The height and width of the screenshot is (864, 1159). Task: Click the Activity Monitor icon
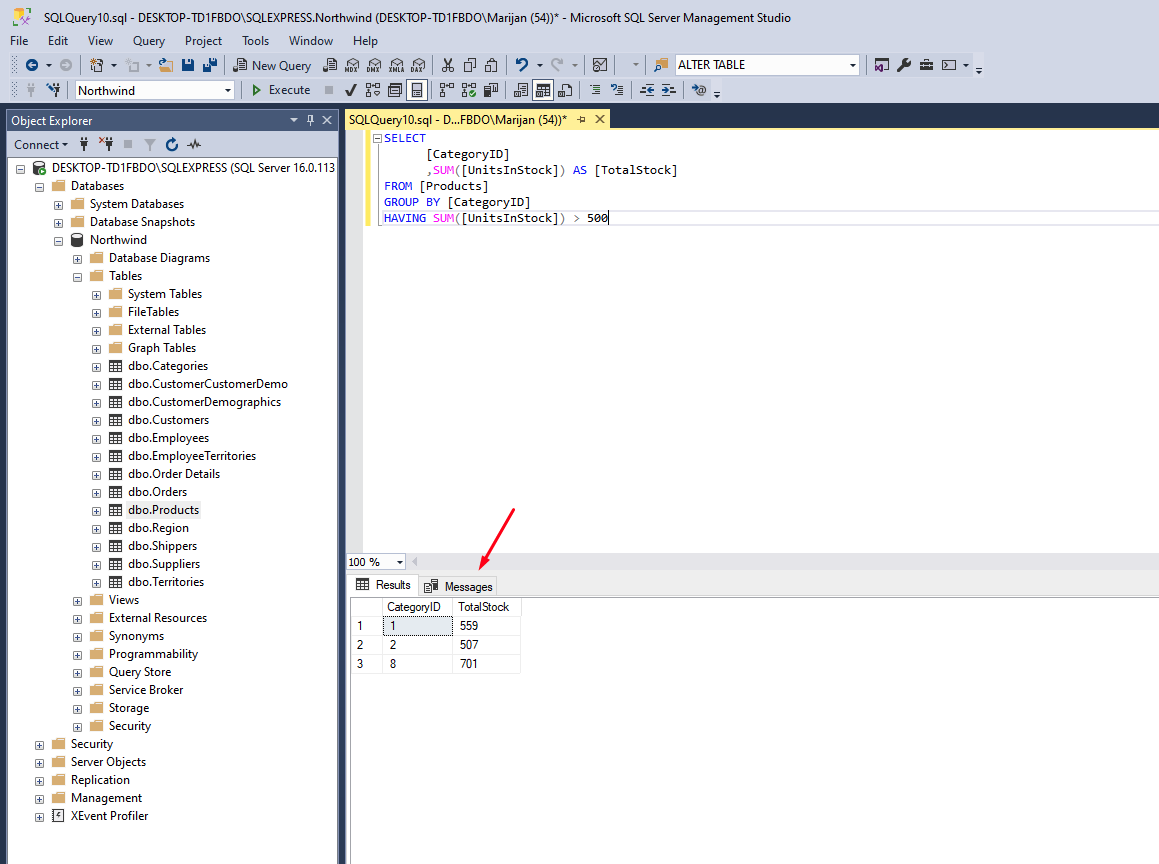coord(194,144)
